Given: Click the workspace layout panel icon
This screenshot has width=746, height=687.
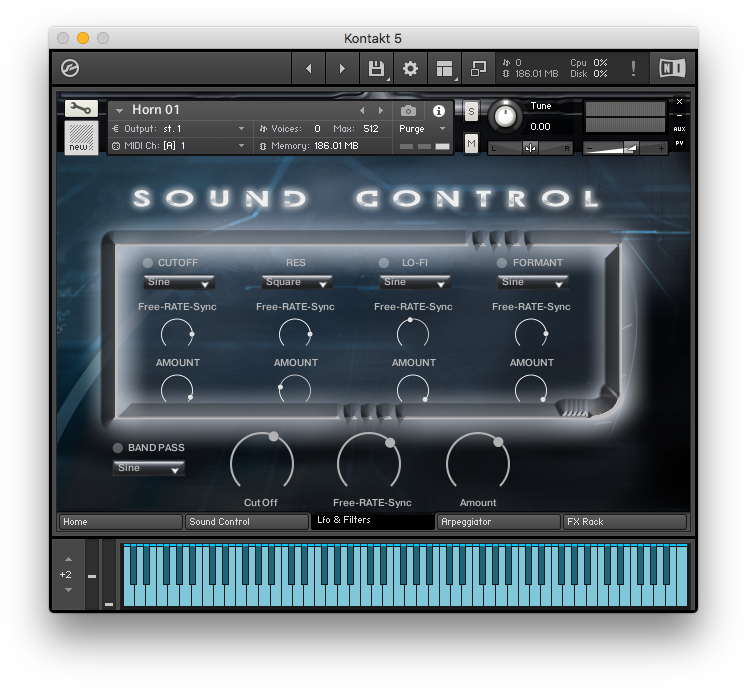Looking at the screenshot, I should tap(443, 68).
